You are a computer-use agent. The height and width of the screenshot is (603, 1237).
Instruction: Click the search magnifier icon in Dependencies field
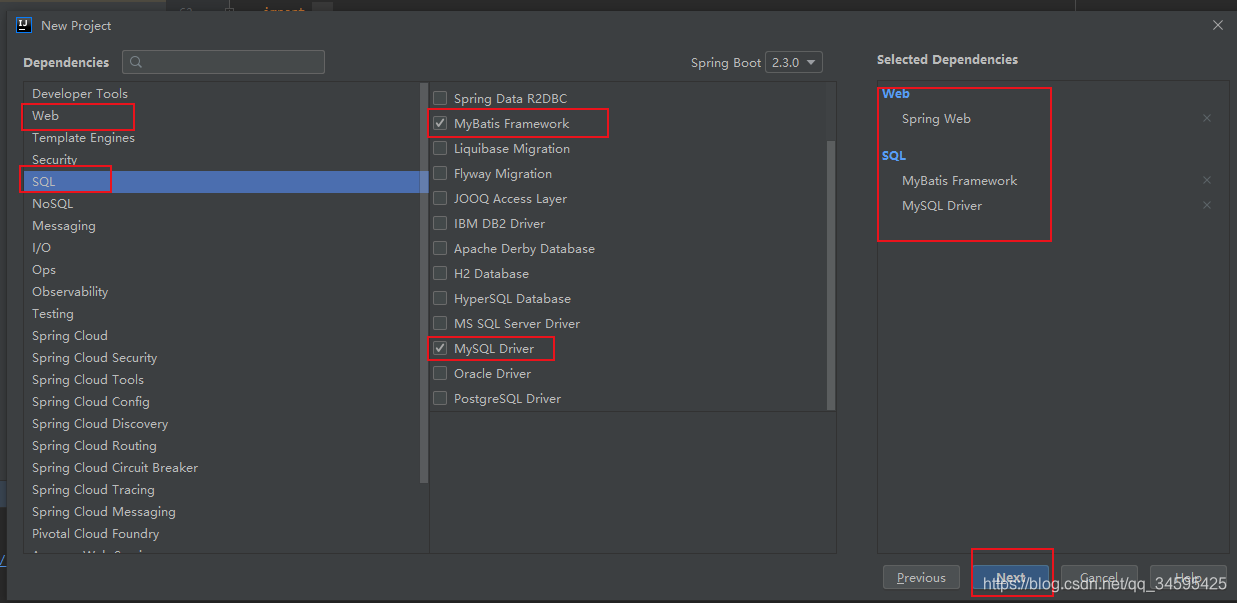pos(136,62)
